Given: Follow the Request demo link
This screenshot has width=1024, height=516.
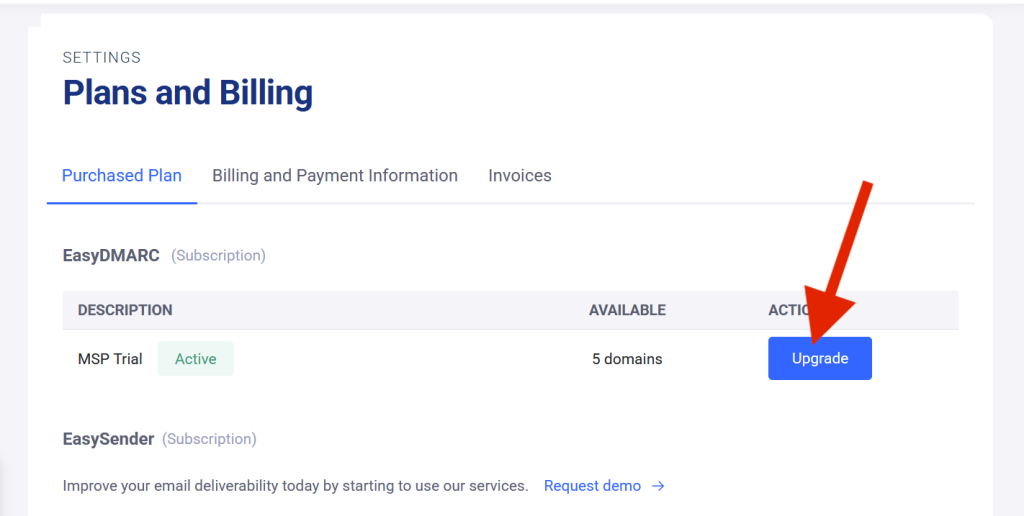Looking at the screenshot, I should 592,486.
